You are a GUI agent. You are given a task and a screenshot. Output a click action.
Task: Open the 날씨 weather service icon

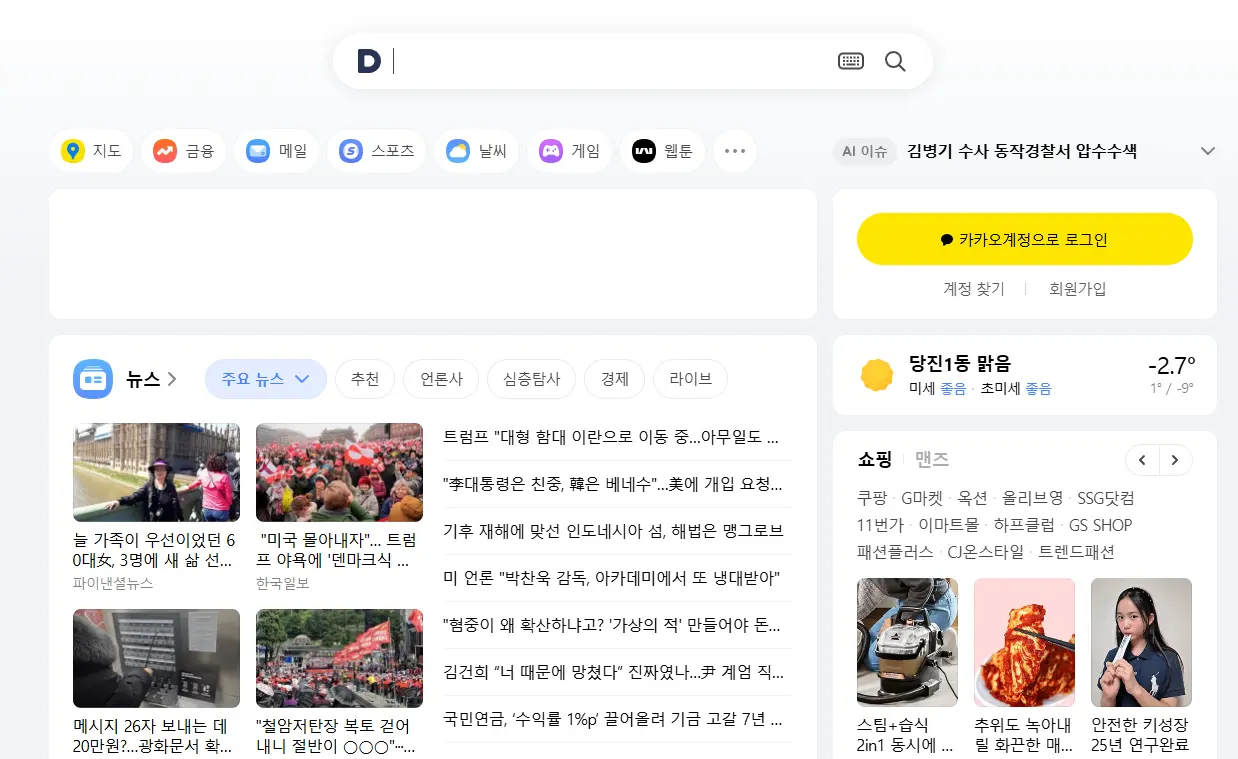coord(456,150)
